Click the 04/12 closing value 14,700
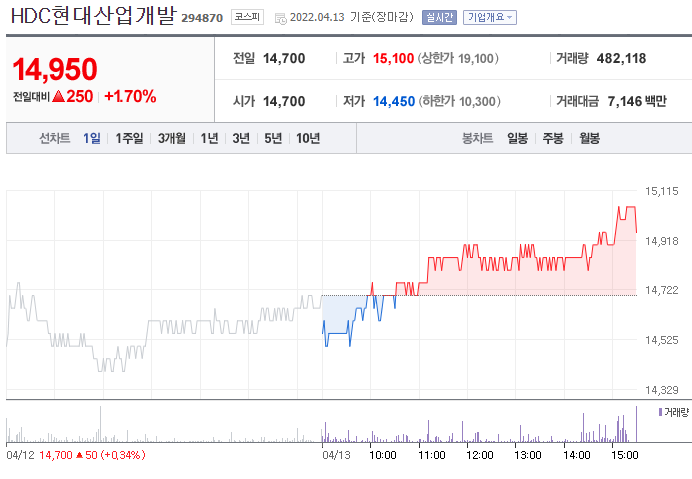 point(56,455)
